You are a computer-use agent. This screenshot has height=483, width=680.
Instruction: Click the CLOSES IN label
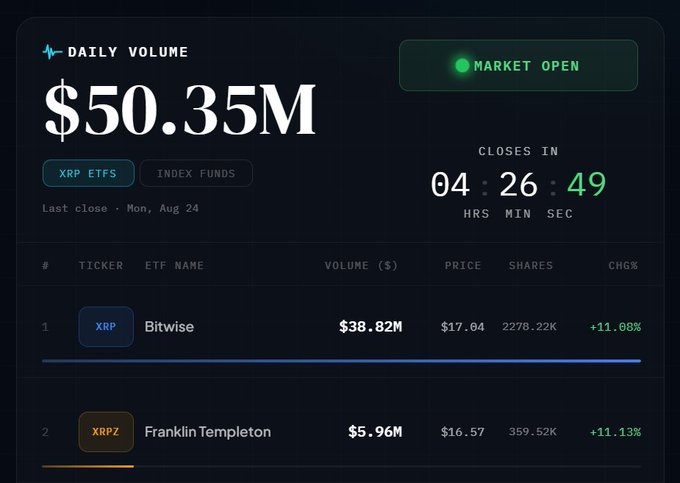(518, 151)
